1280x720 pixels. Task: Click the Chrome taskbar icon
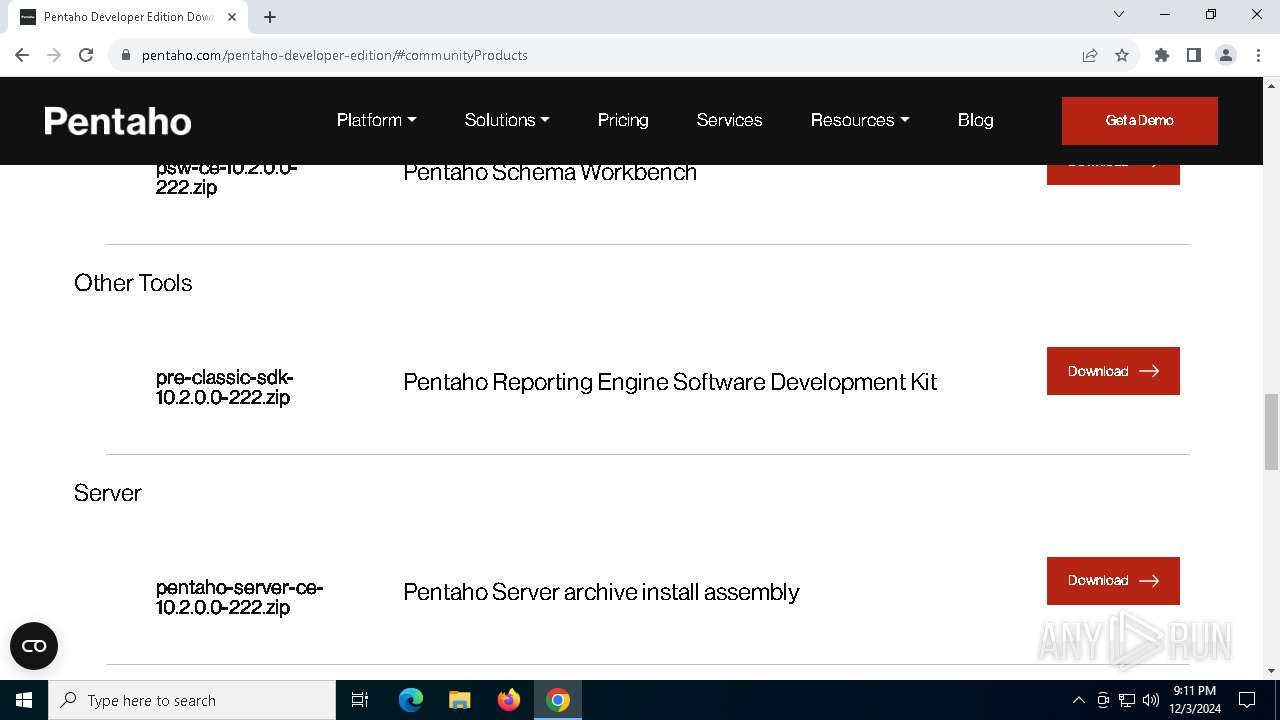pyautogui.click(x=558, y=700)
